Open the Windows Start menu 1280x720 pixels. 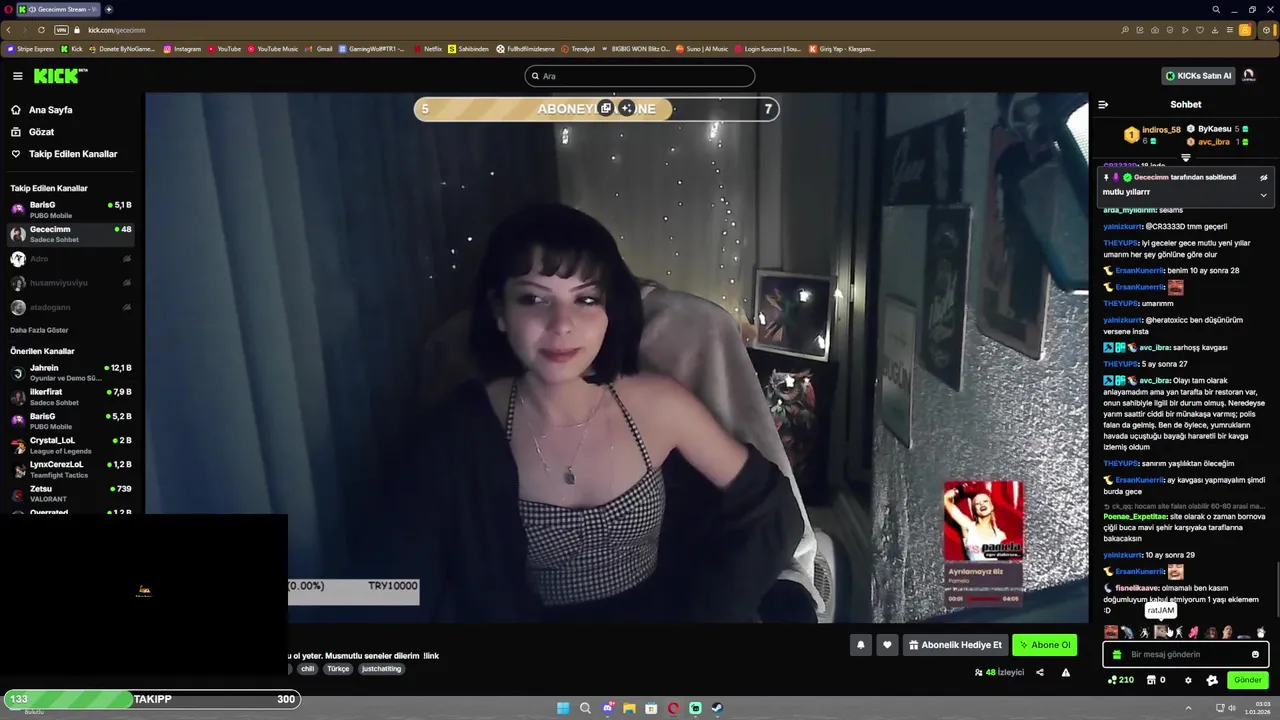pos(563,708)
